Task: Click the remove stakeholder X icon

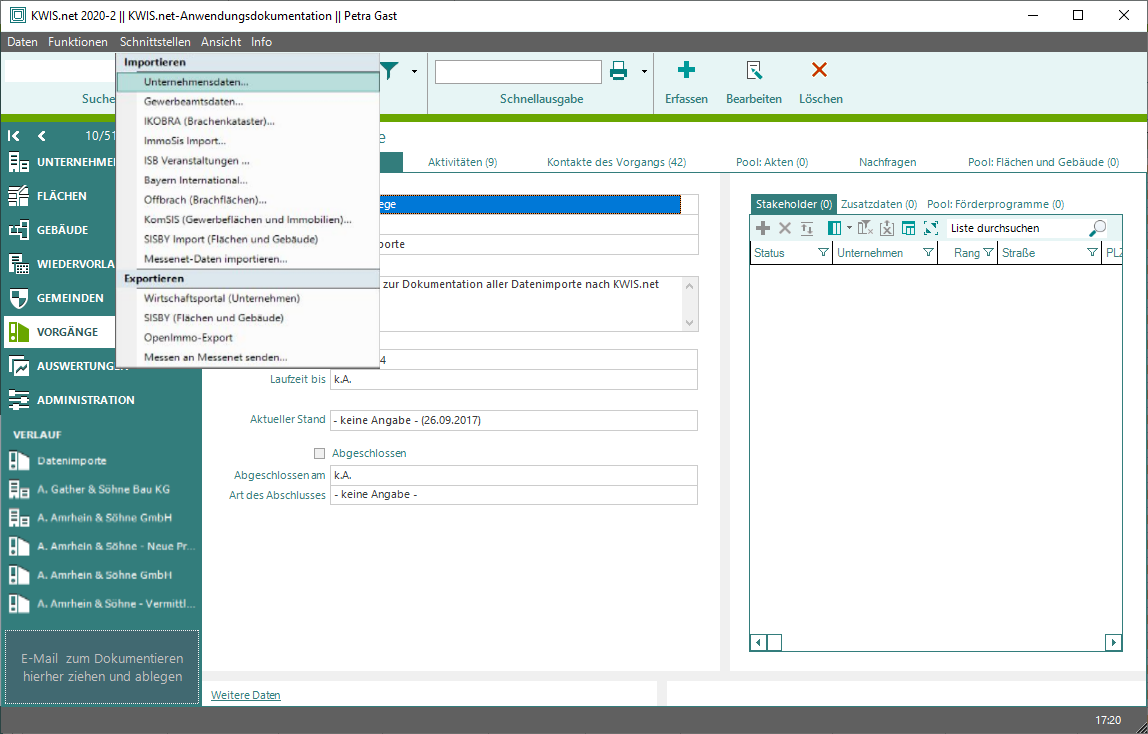Action: [785, 228]
